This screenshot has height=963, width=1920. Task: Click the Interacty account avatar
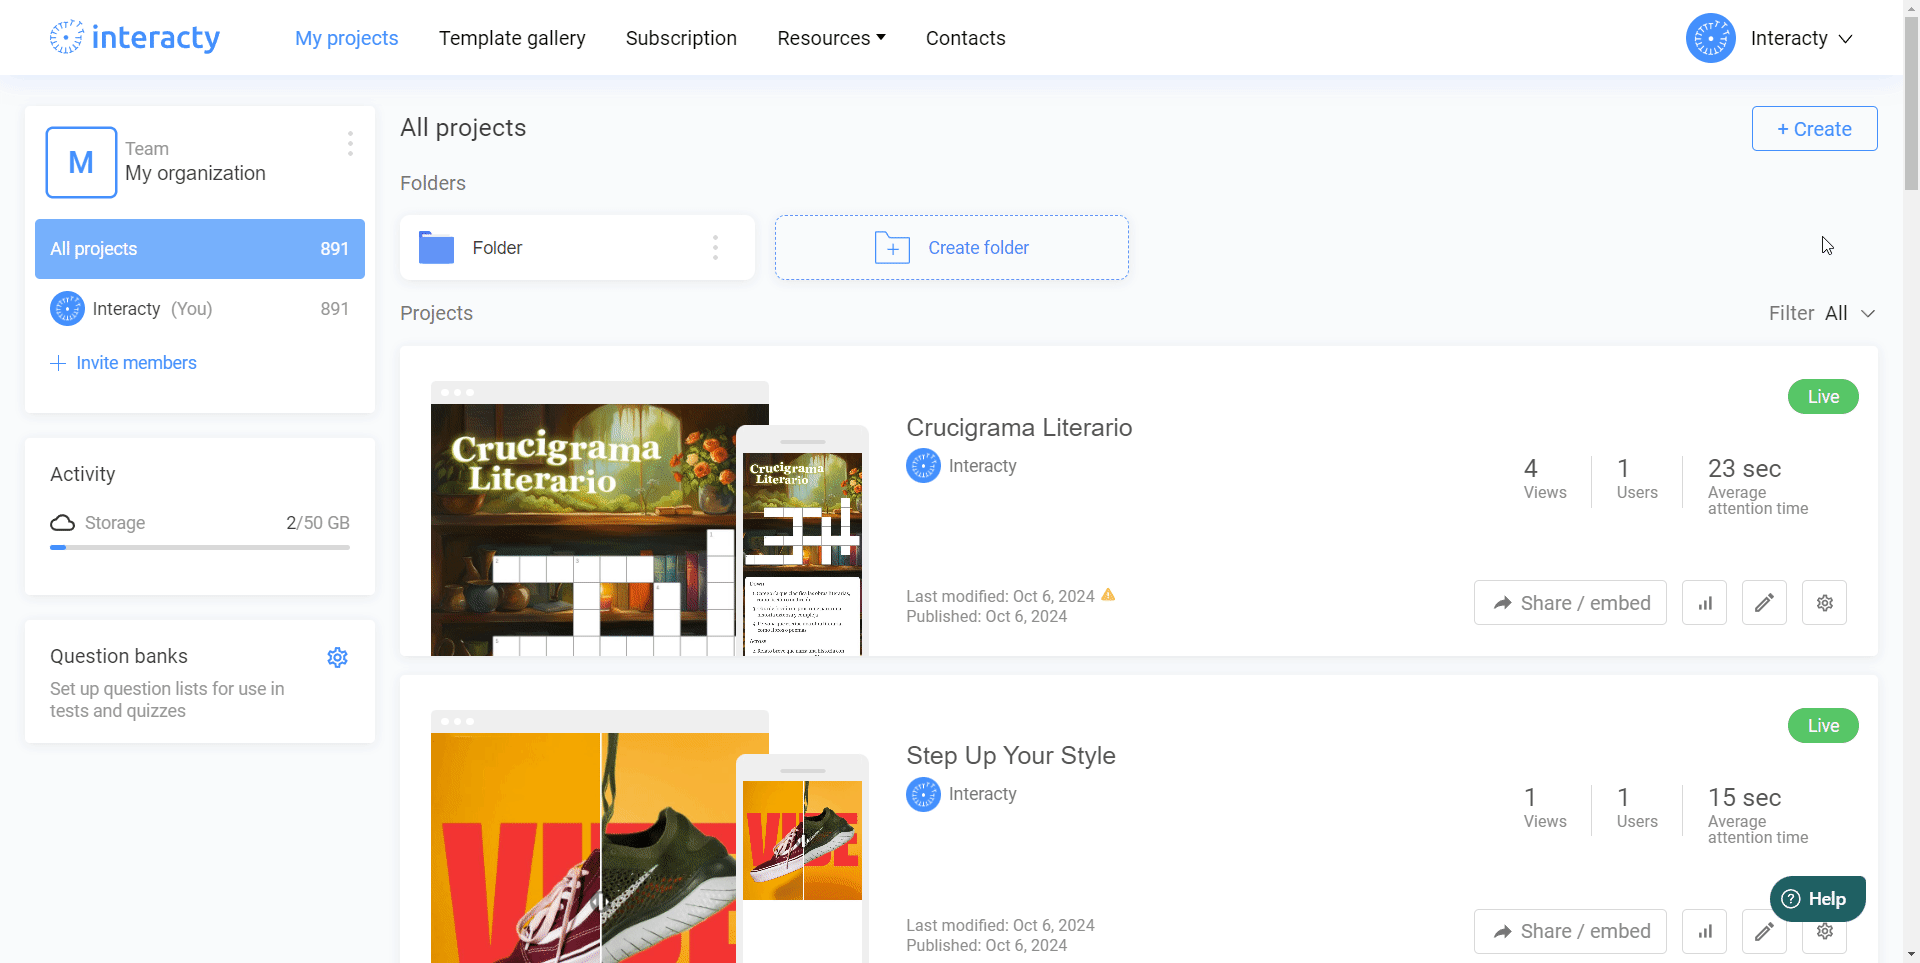point(1710,38)
